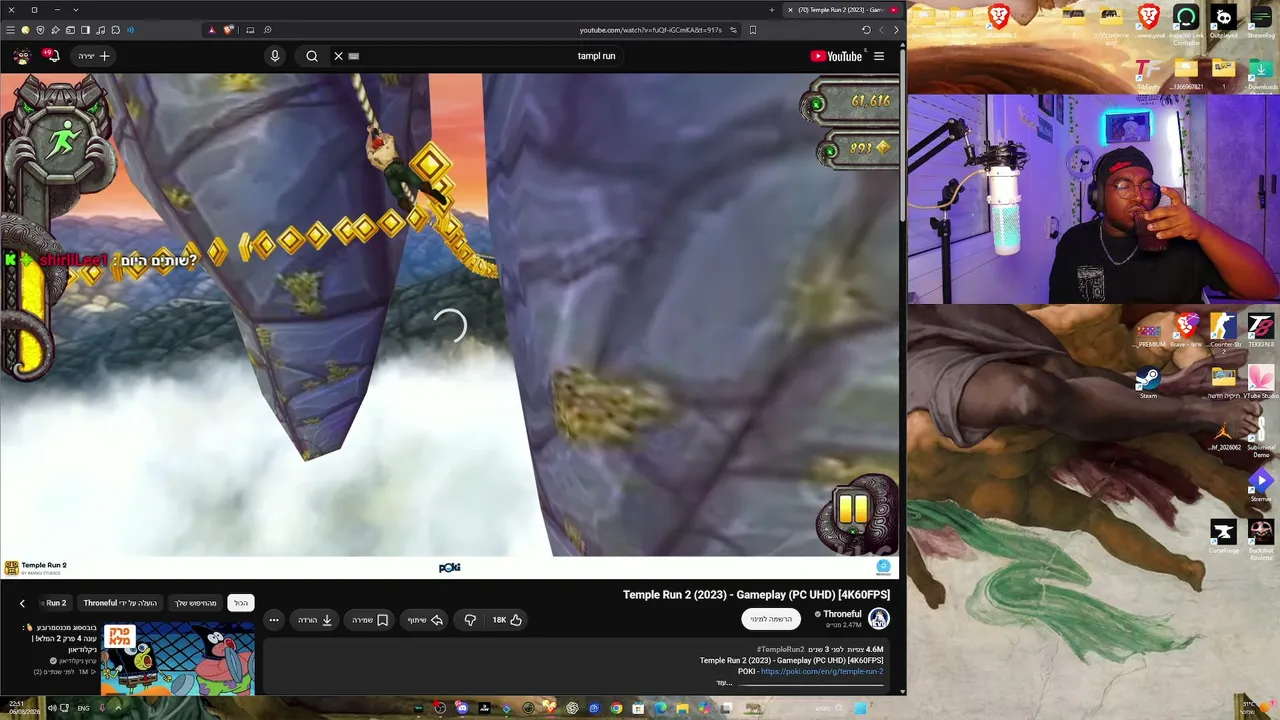The image size is (1280, 720).
Task: Open the TEKKEN 8 desktop shortcut
Action: coord(1261,330)
